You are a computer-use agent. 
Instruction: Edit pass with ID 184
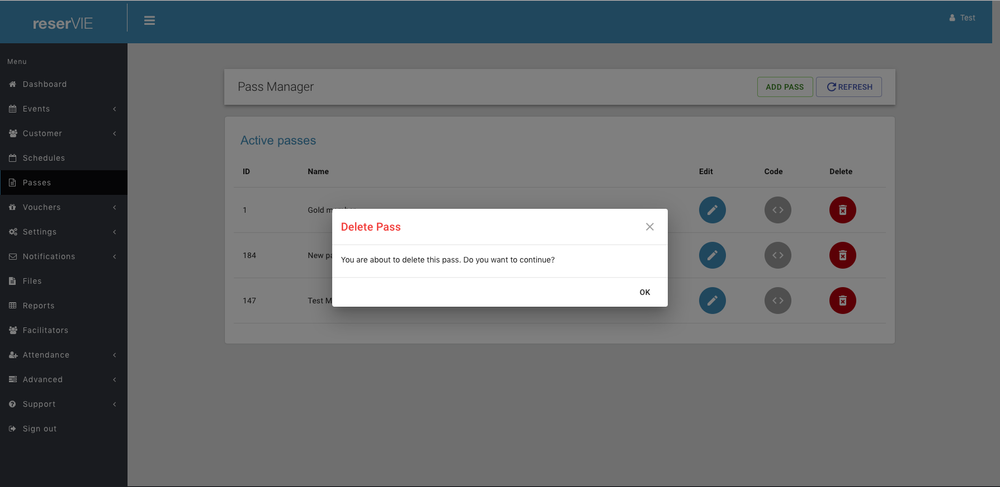(x=712, y=255)
